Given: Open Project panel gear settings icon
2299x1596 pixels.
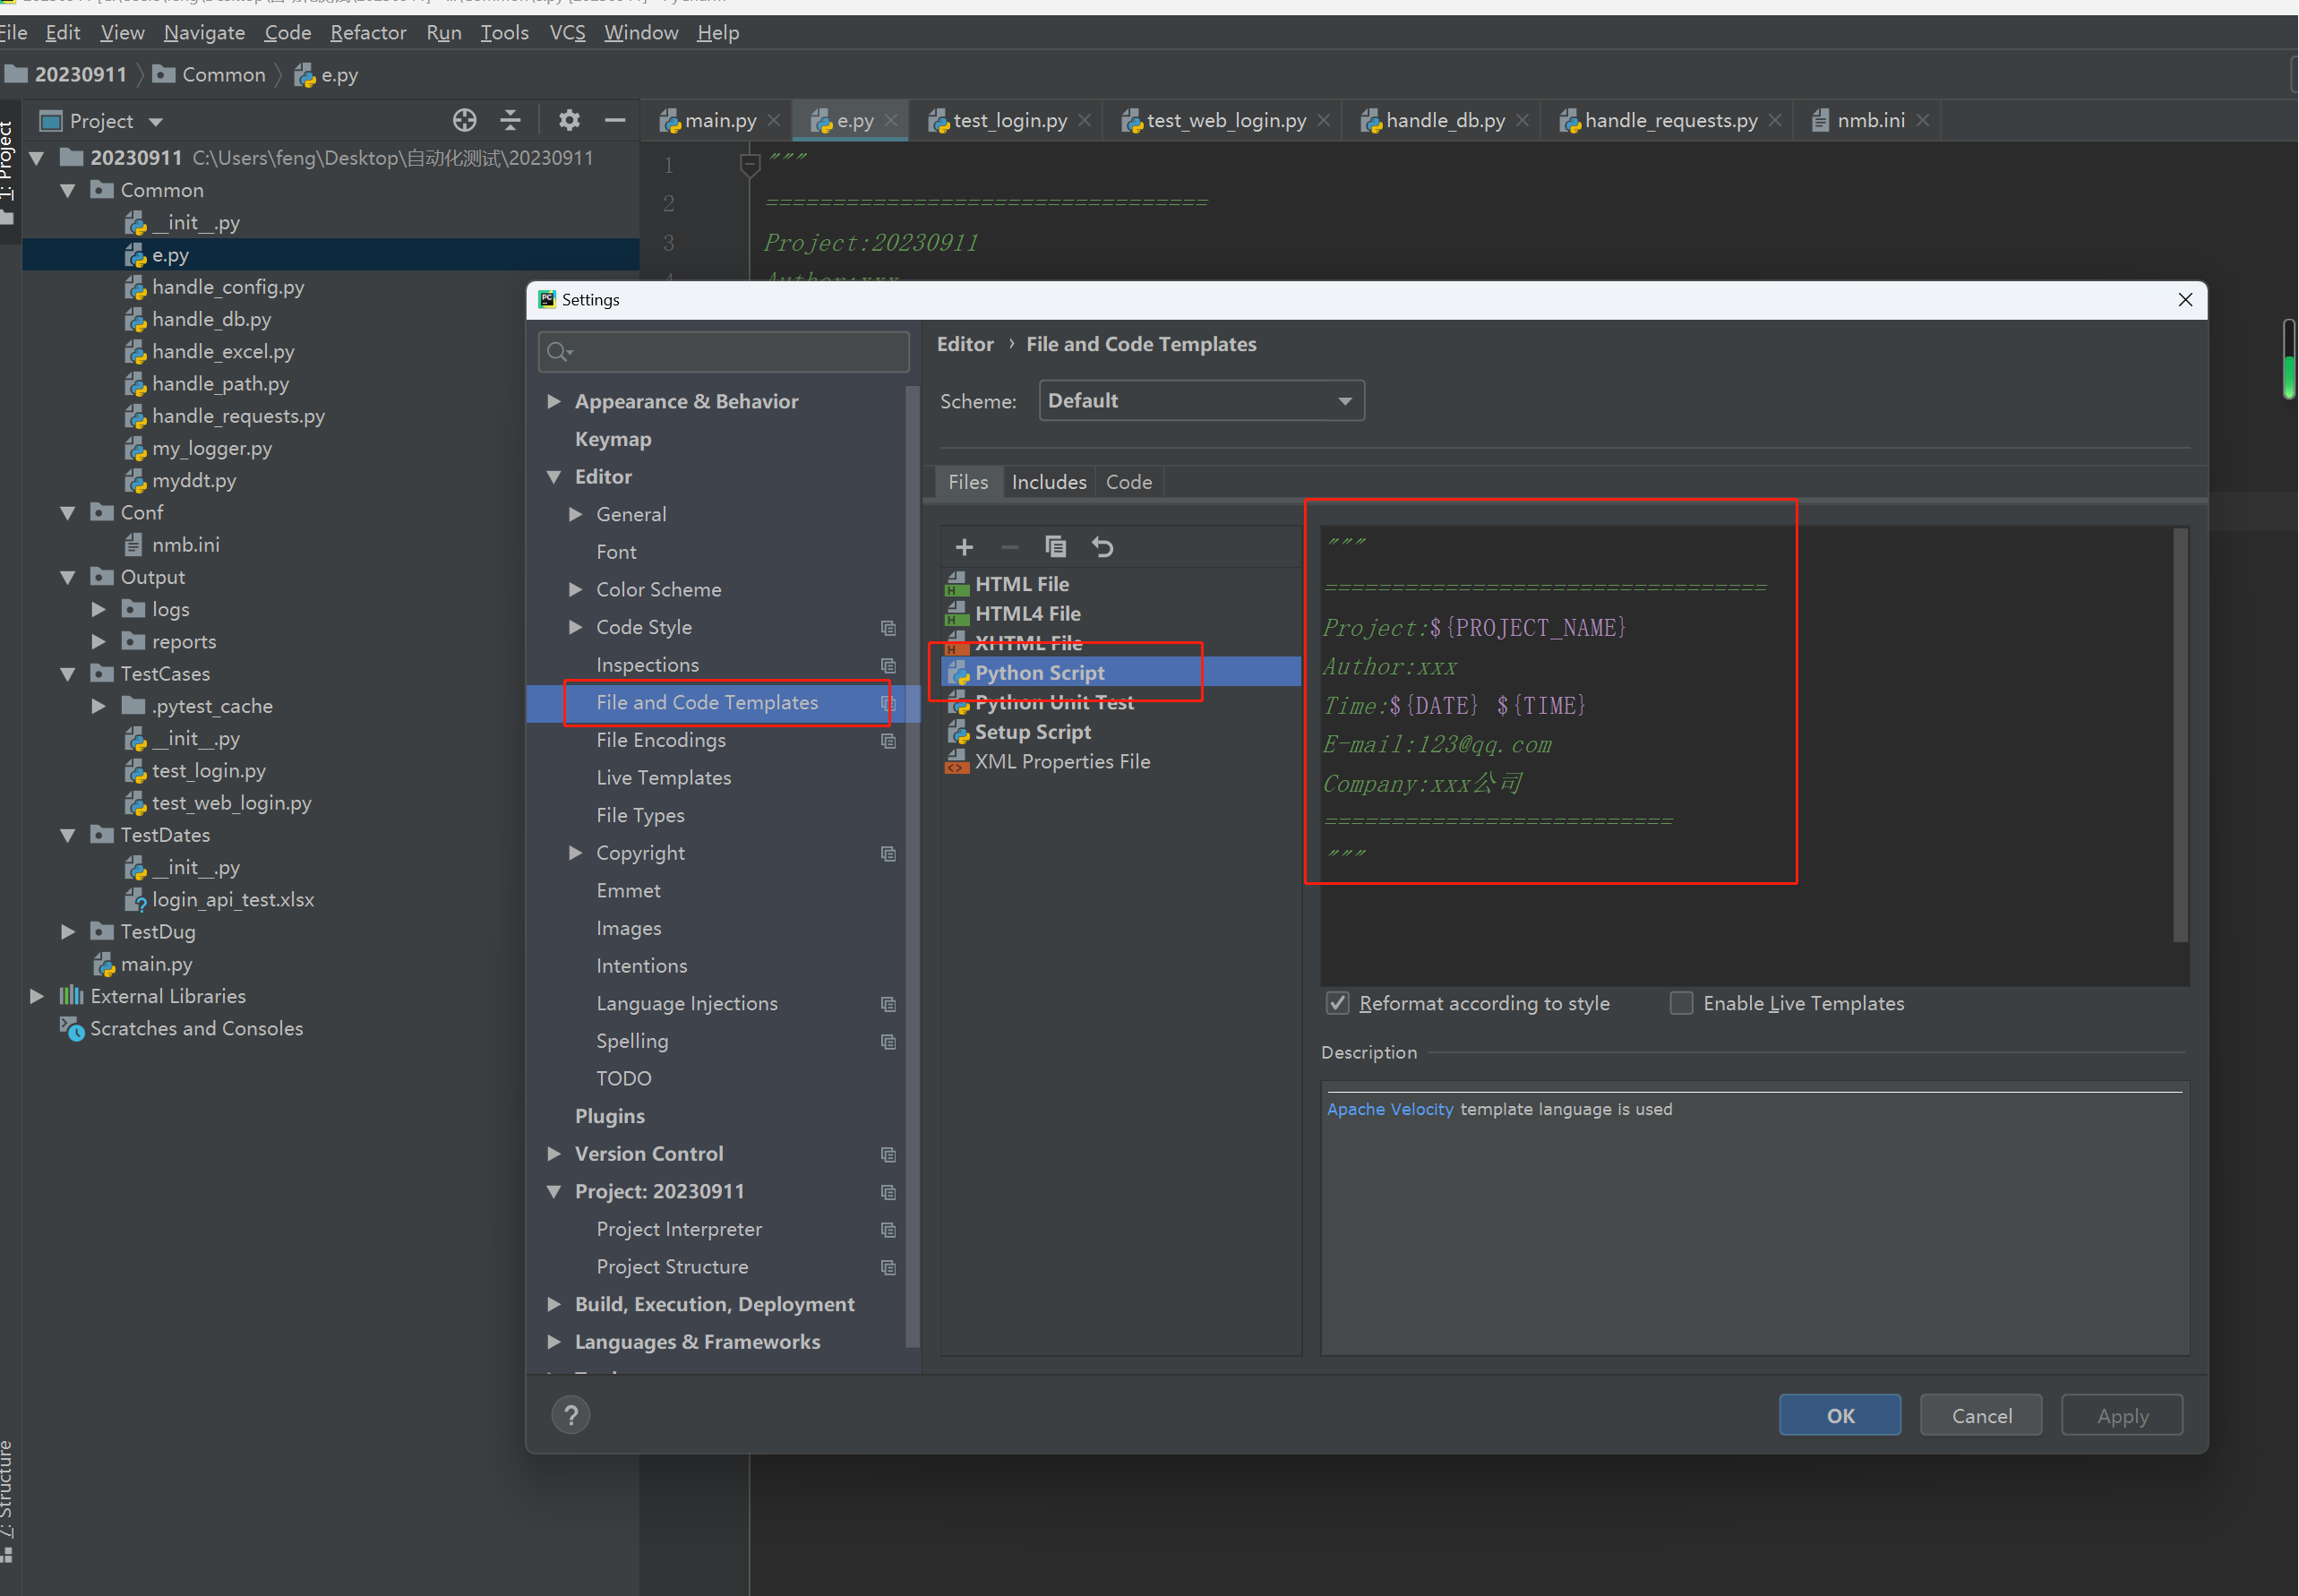Looking at the screenshot, I should click(x=569, y=121).
